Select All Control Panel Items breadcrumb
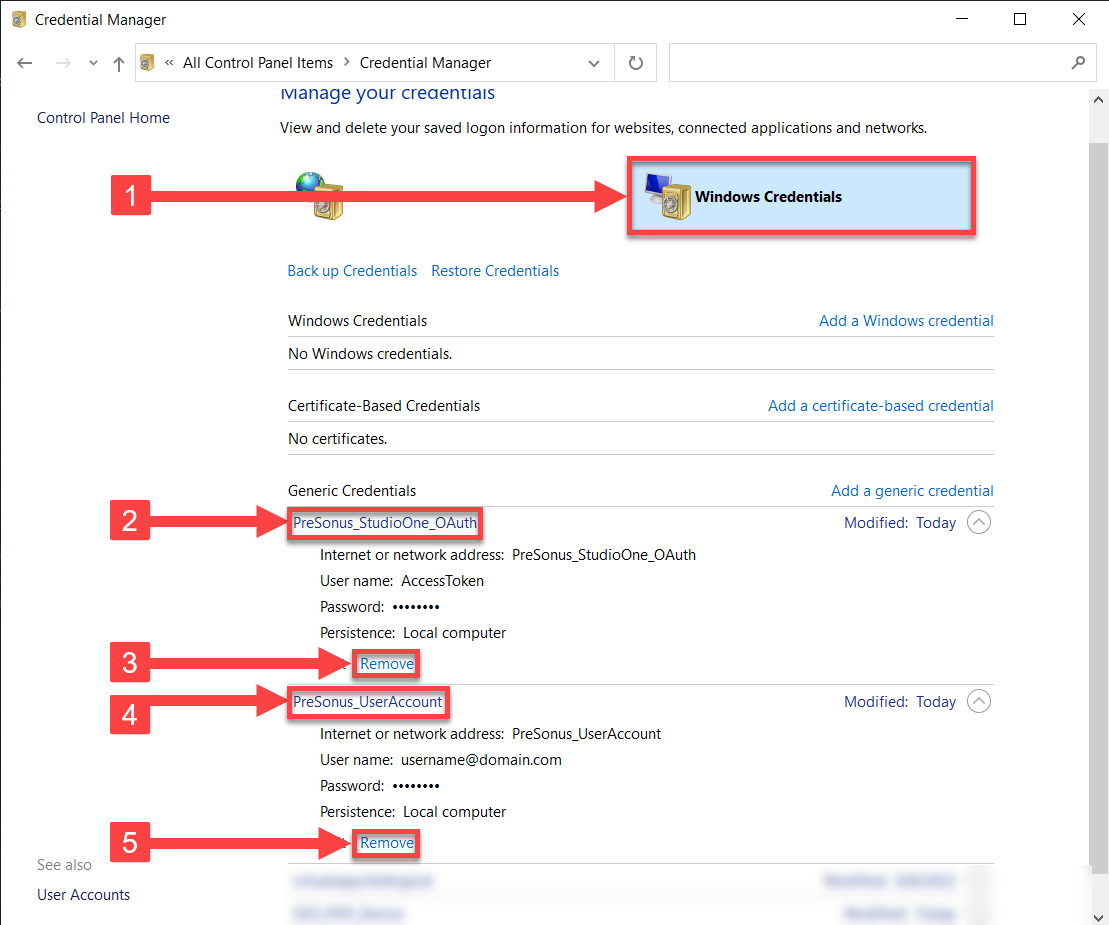This screenshot has height=925, width=1109. [257, 63]
